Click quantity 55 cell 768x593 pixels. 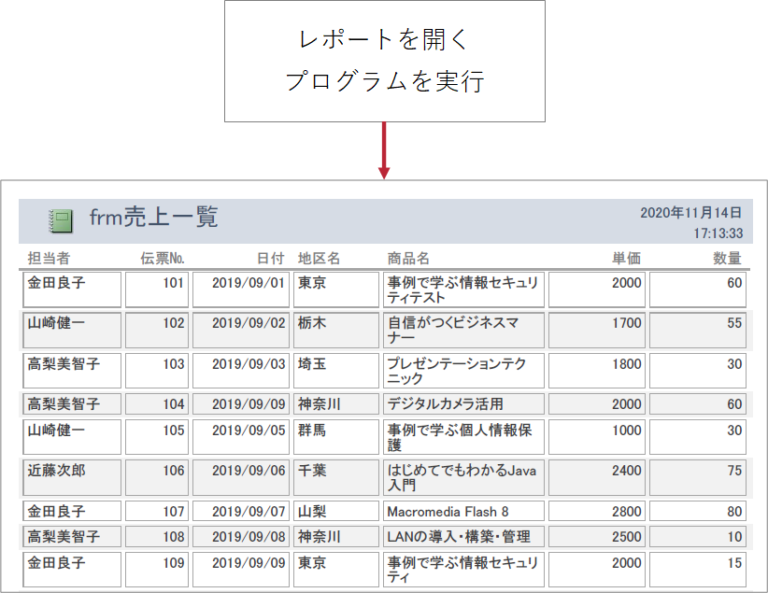pos(698,330)
